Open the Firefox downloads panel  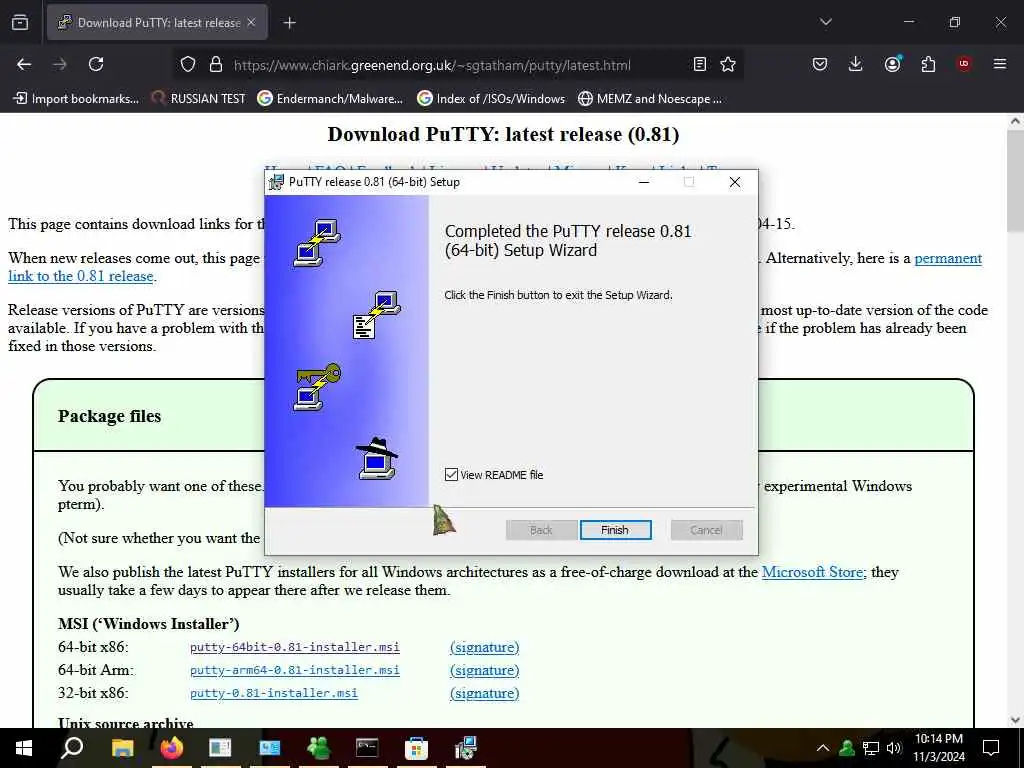856,64
